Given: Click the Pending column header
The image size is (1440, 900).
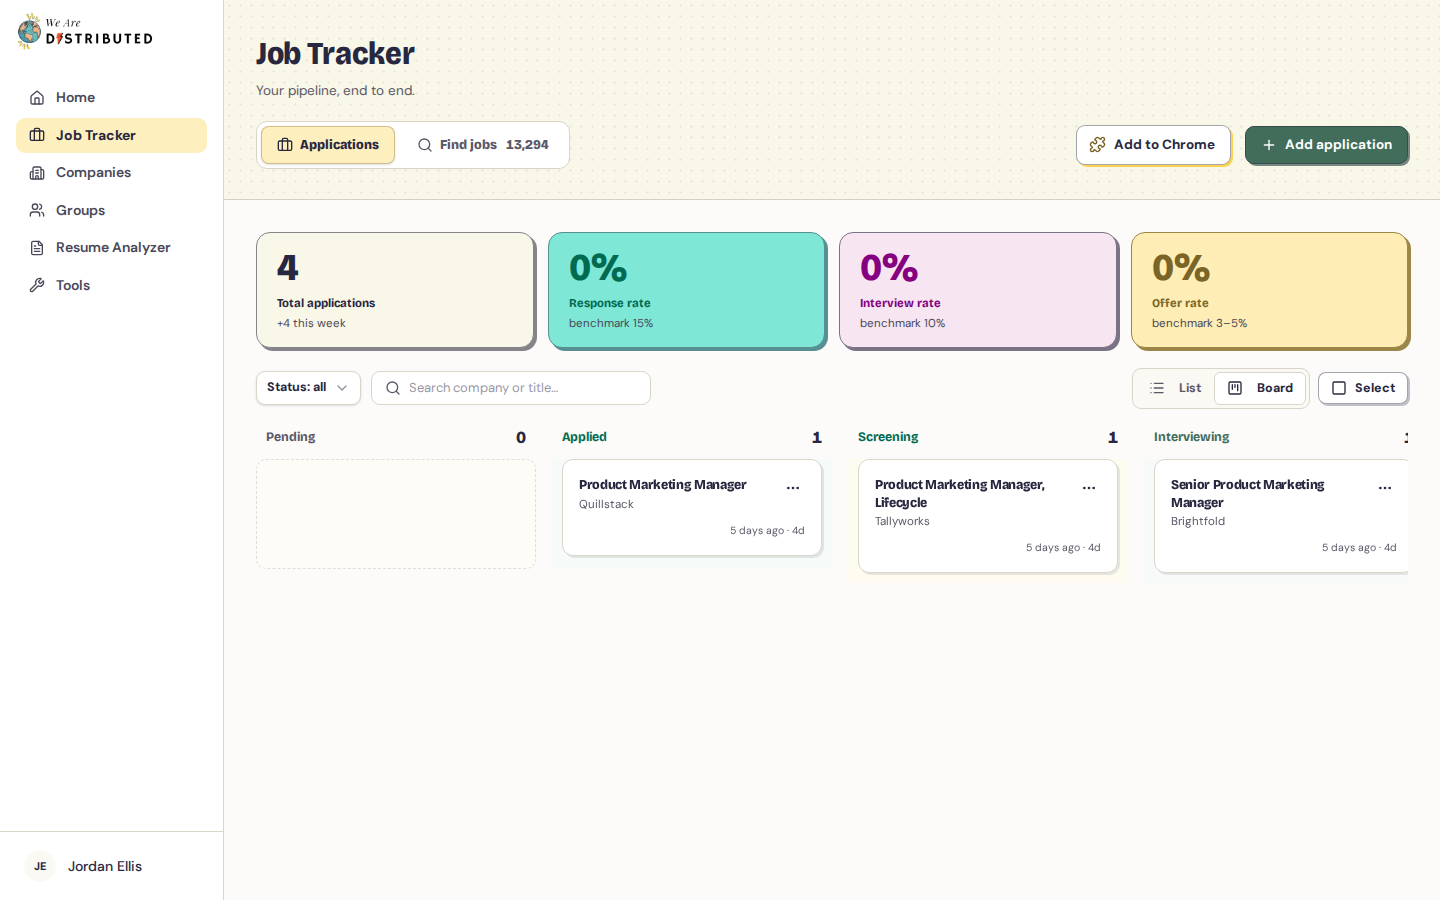Looking at the screenshot, I should (x=291, y=437).
